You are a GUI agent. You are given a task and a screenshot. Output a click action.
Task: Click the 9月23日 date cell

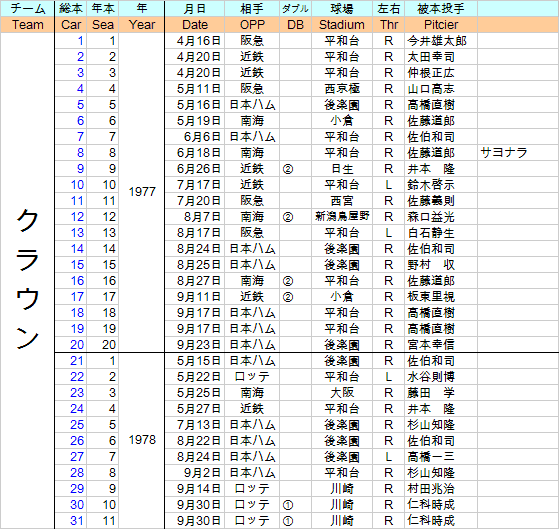pos(195,345)
